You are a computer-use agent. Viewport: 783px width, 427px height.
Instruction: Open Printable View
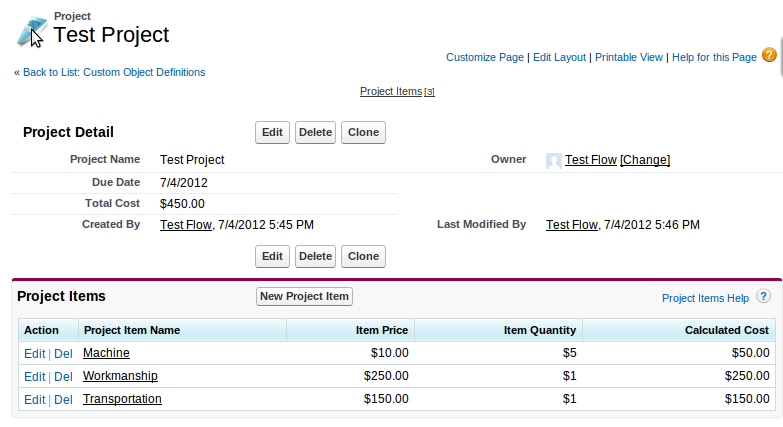[x=628, y=58]
